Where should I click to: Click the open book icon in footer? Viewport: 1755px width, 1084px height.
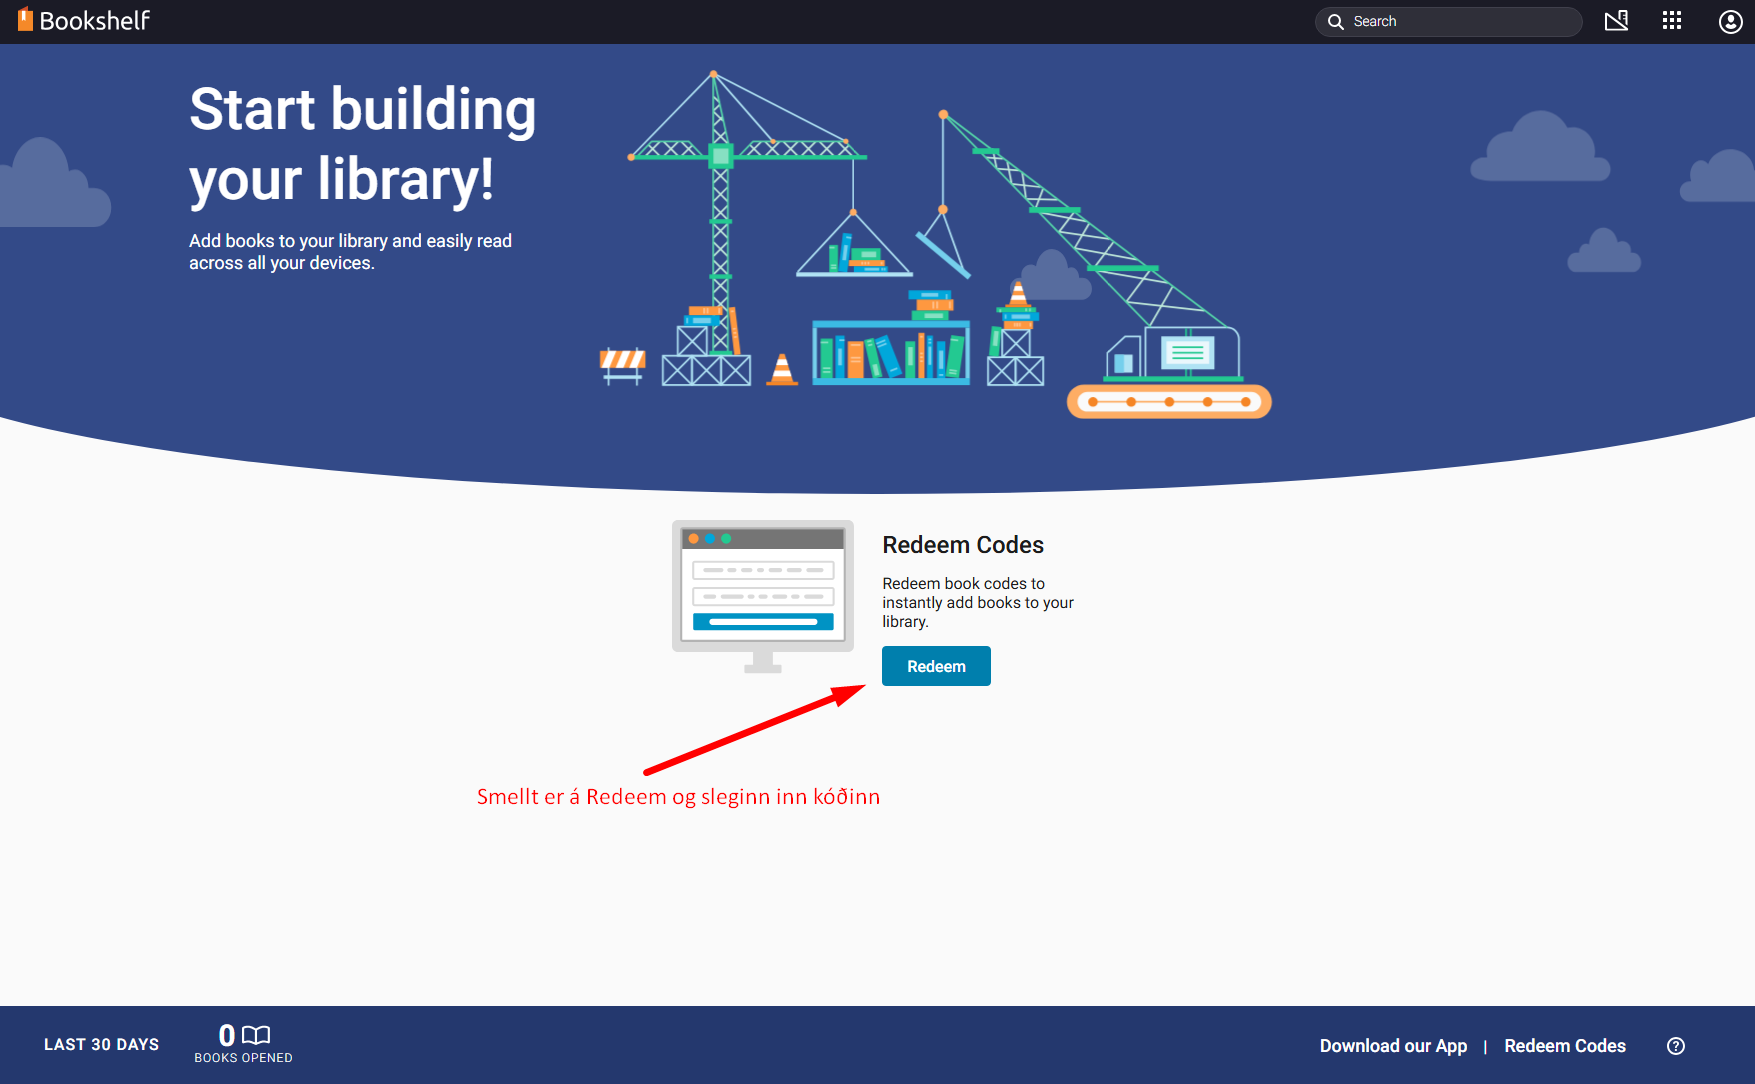point(257,1035)
